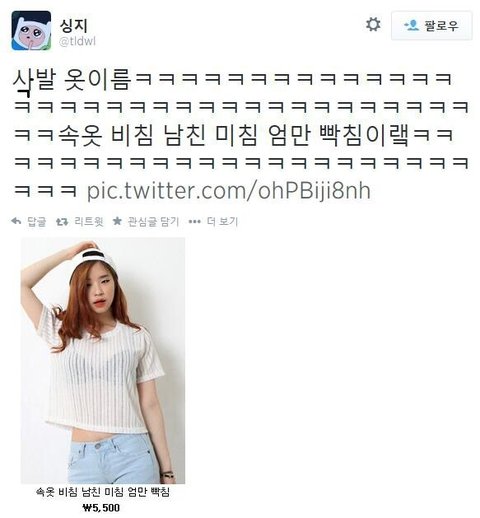The image size is (480, 518).
Task: Expand the 더 보기 more options
Action: tap(222, 221)
